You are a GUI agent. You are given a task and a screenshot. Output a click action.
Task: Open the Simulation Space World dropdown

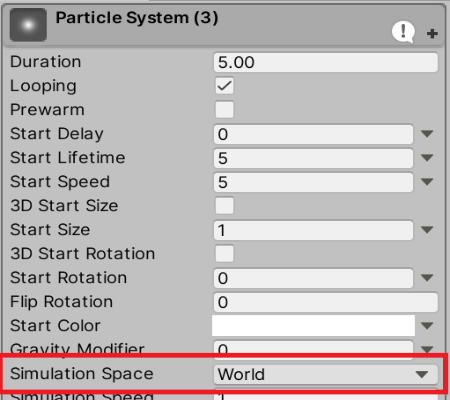point(326,374)
